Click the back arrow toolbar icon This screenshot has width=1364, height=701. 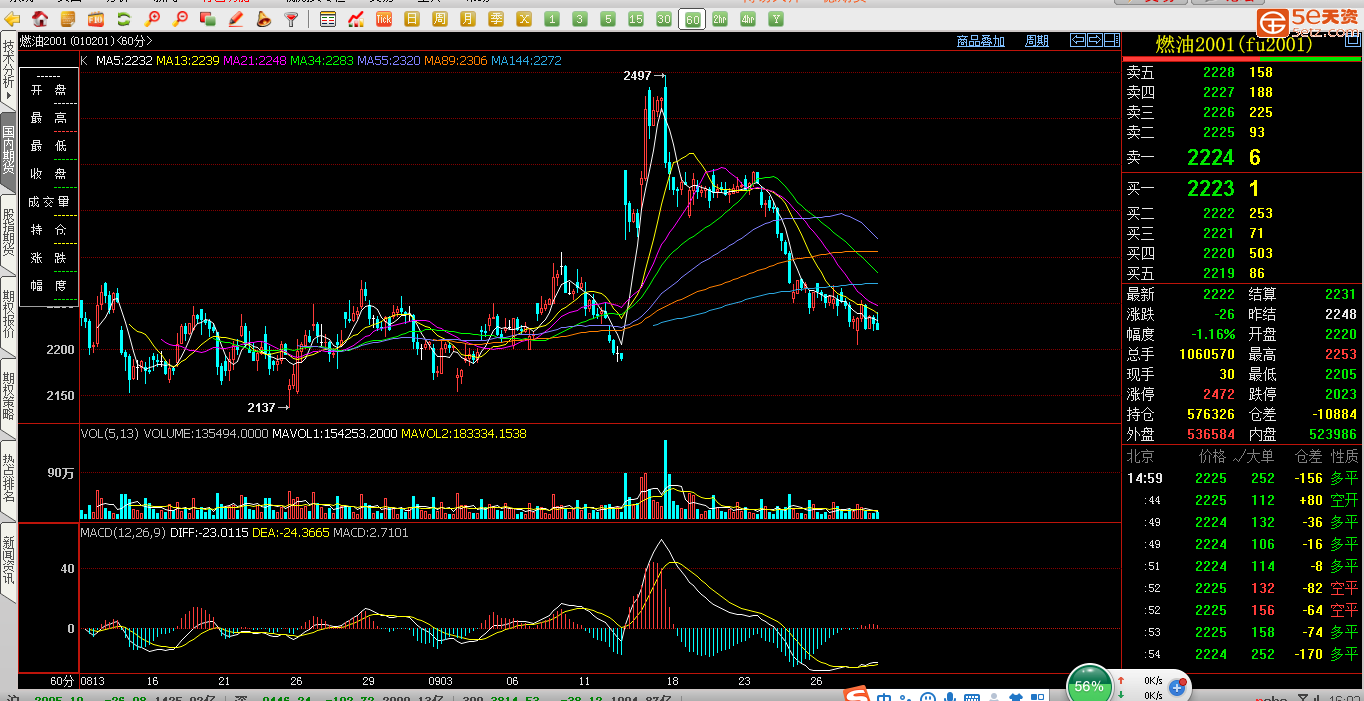click(x=13, y=19)
